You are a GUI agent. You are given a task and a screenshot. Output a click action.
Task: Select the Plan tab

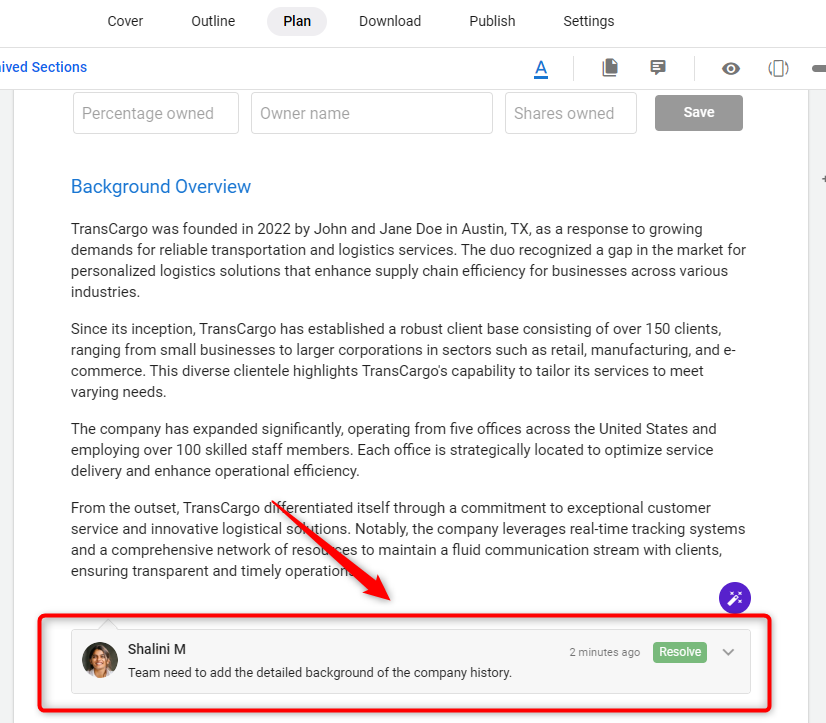click(297, 21)
